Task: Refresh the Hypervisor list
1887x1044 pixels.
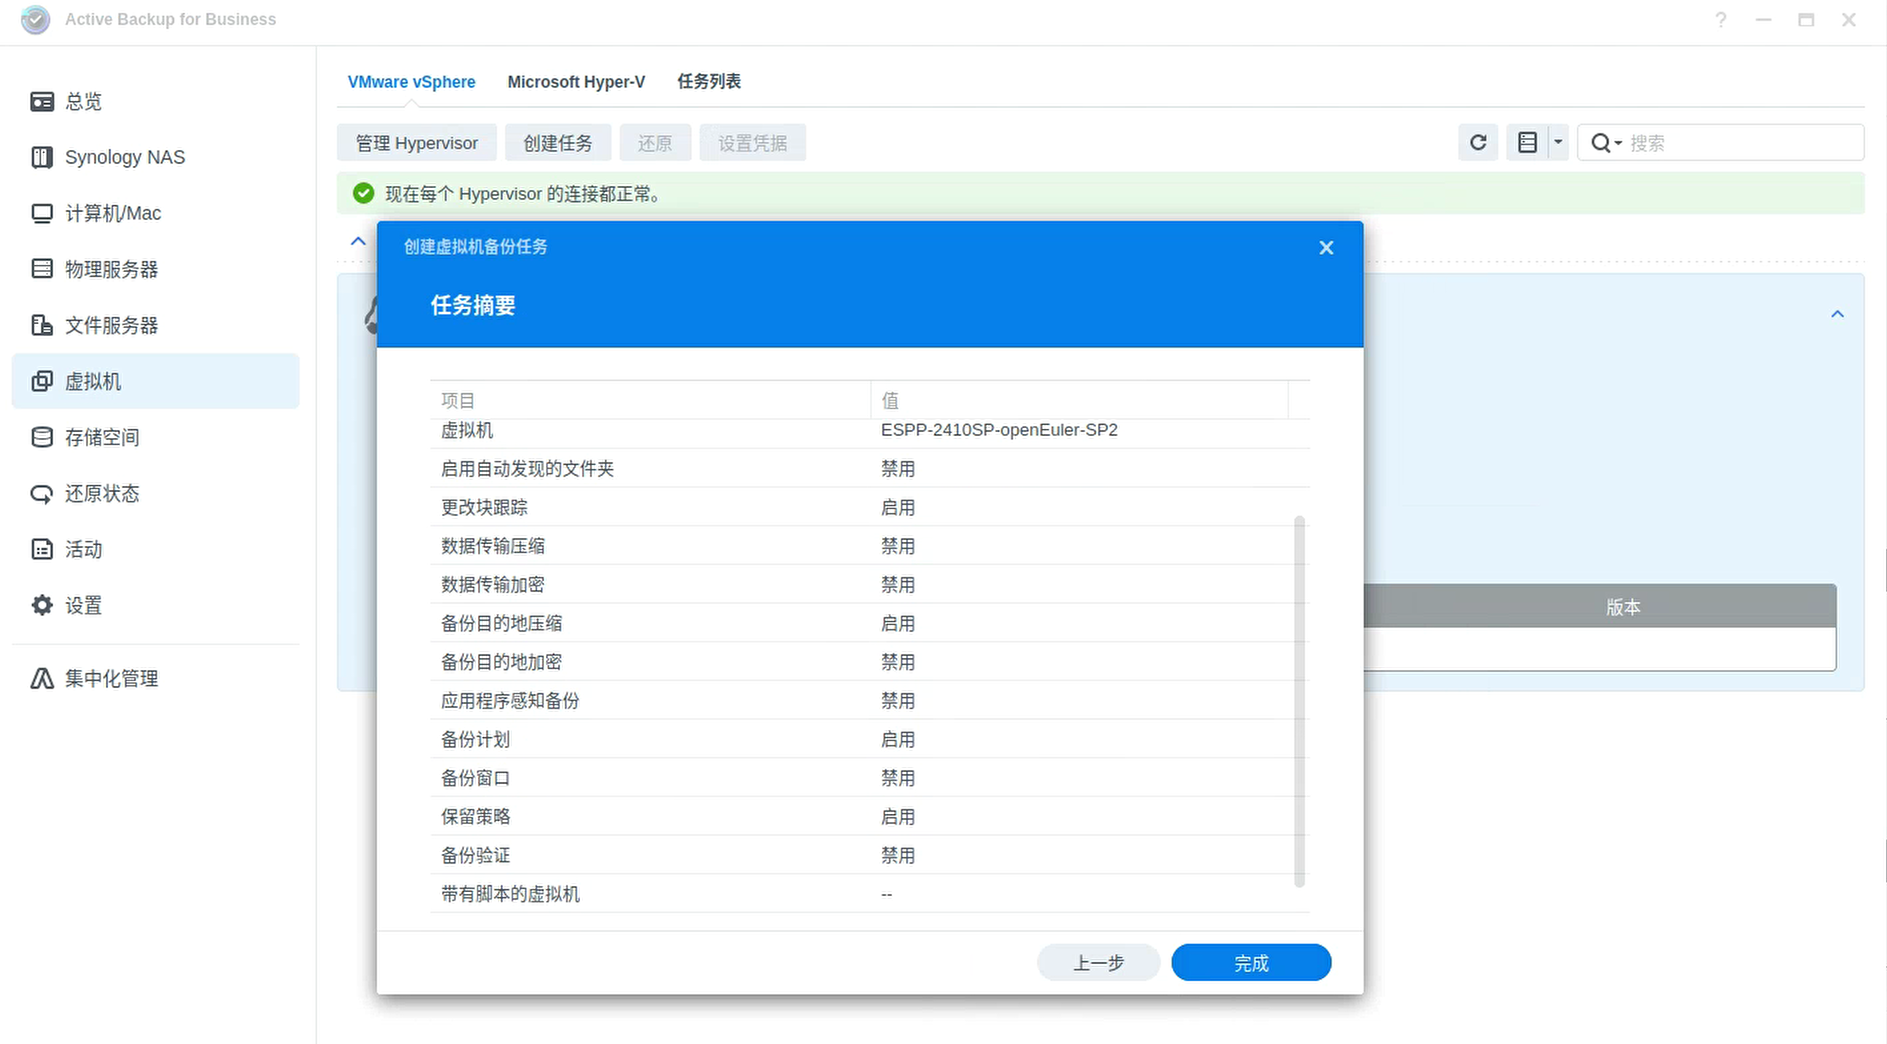Action: [1478, 142]
